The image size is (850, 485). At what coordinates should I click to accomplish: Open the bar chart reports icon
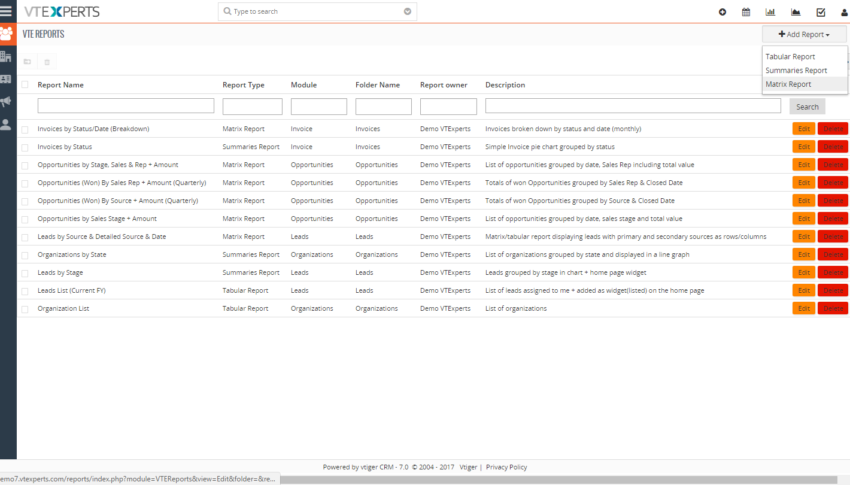coord(770,12)
